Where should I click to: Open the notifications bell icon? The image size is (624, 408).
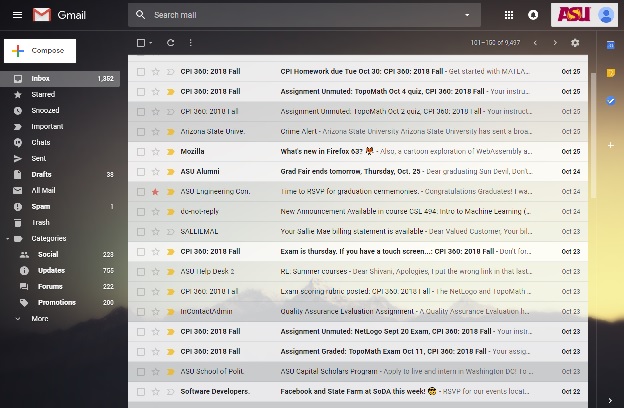533,15
